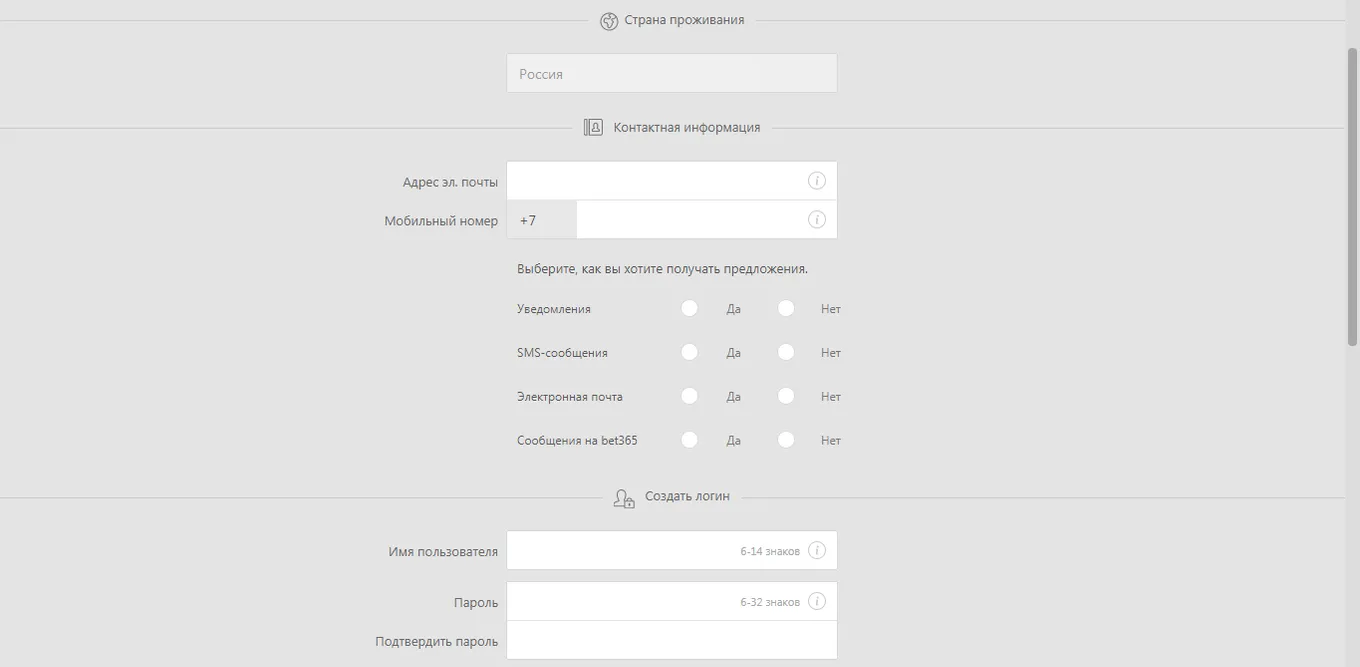Screen dimensions: 1360x667
Task: Focus the Имя пользователя input
Action: (x=672, y=550)
